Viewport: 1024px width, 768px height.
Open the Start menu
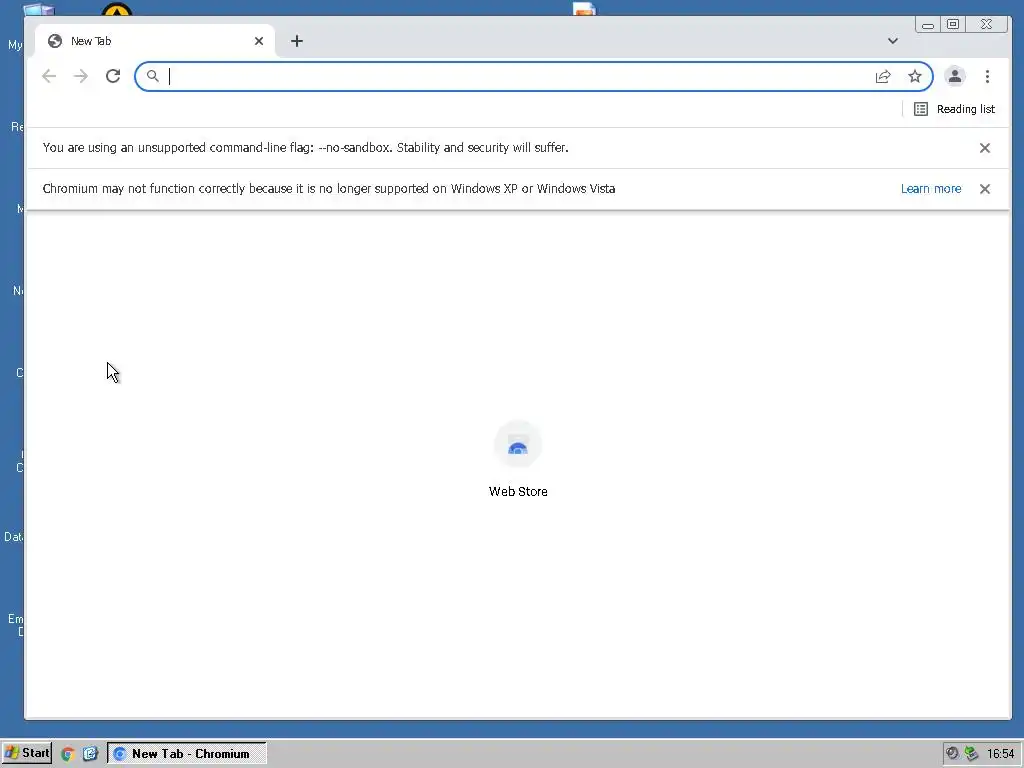[27, 753]
